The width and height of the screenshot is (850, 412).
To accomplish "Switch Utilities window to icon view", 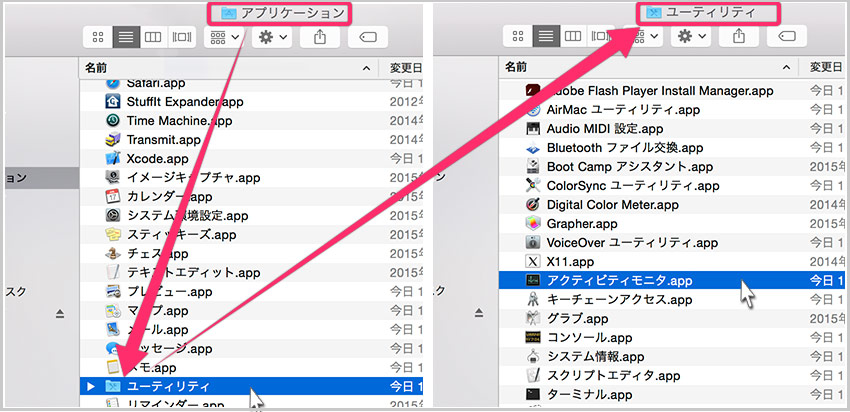I will click(x=518, y=36).
